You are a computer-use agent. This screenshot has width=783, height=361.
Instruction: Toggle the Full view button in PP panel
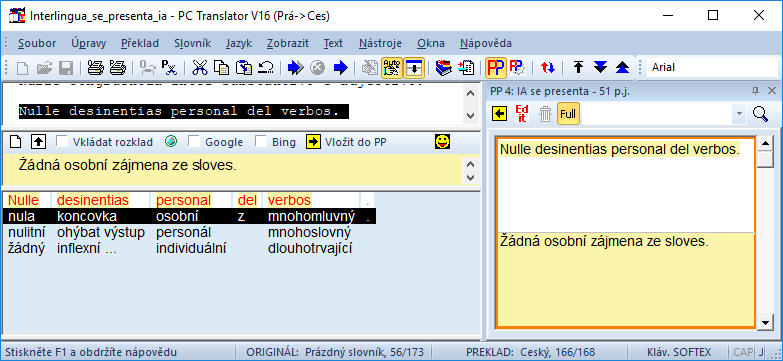coord(568,114)
